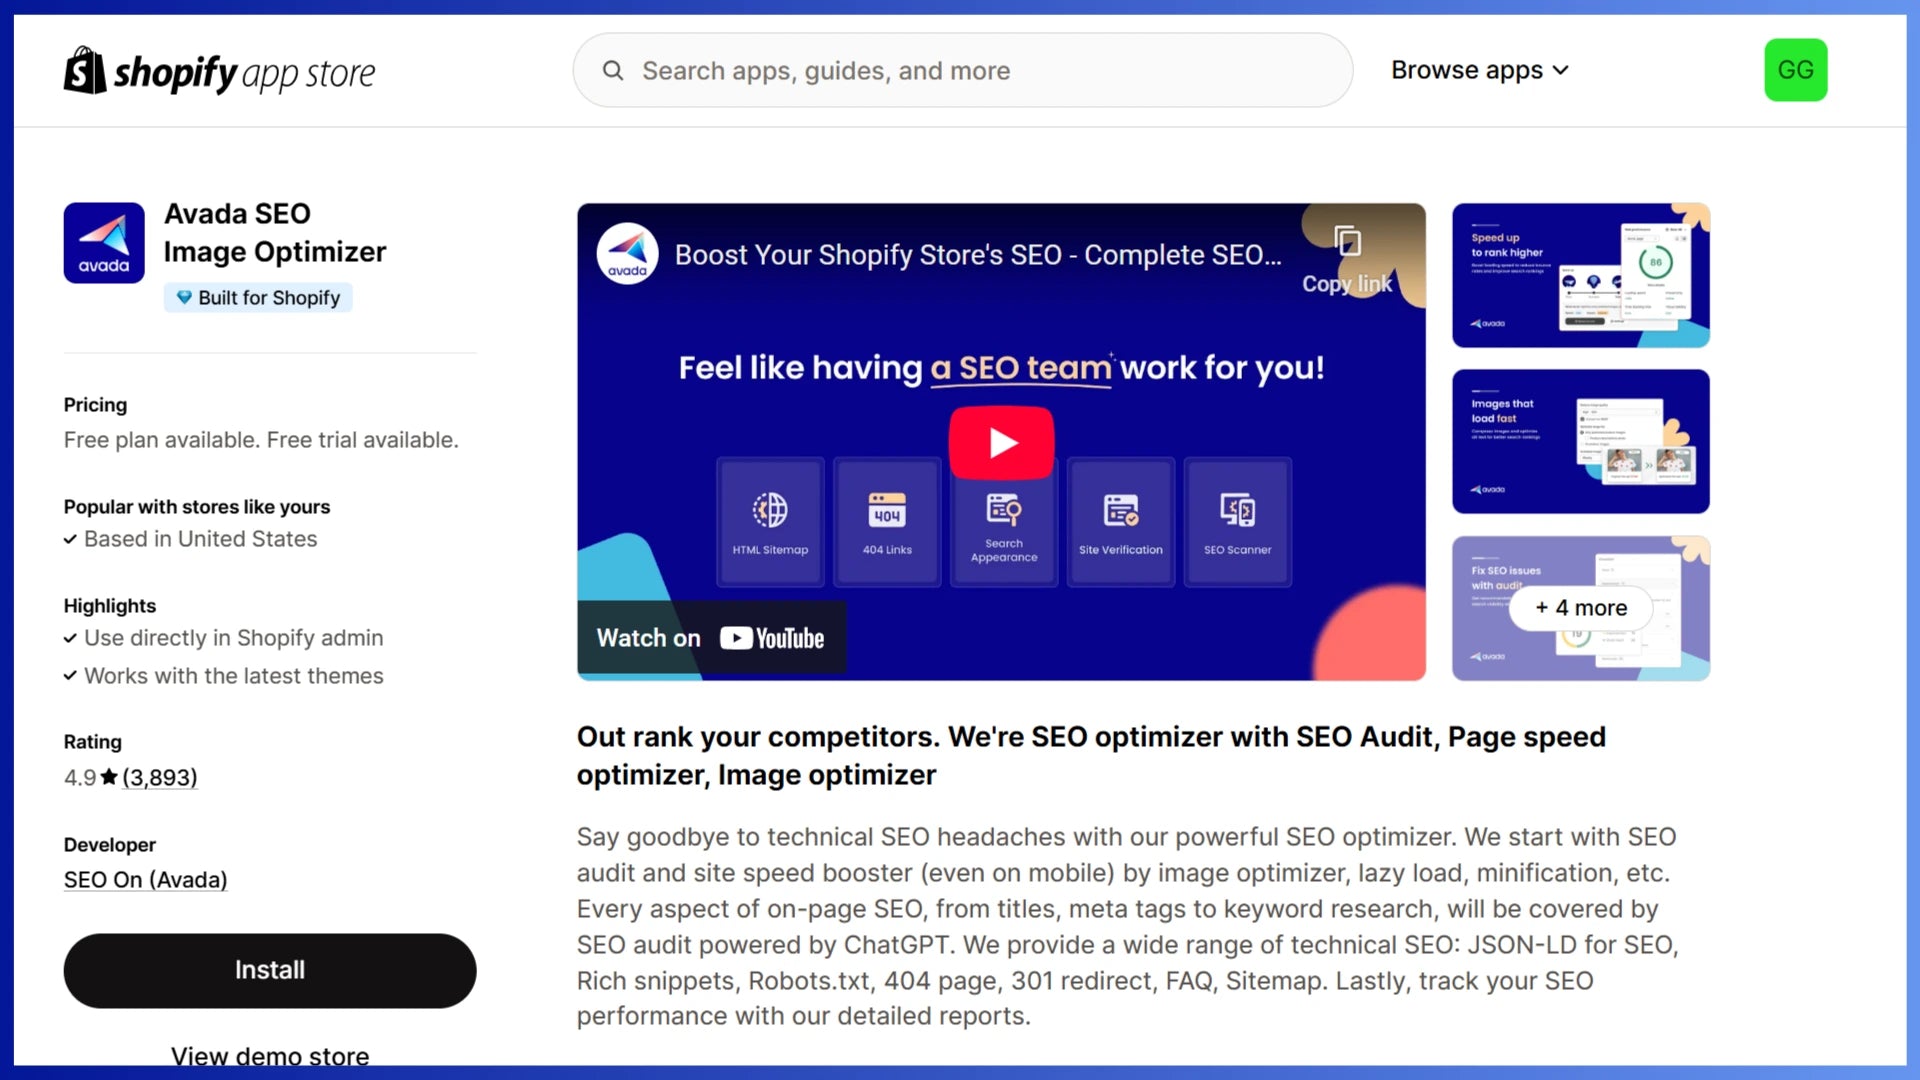
Task: Click the Site Verification icon tile
Action: coord(1120,522)
